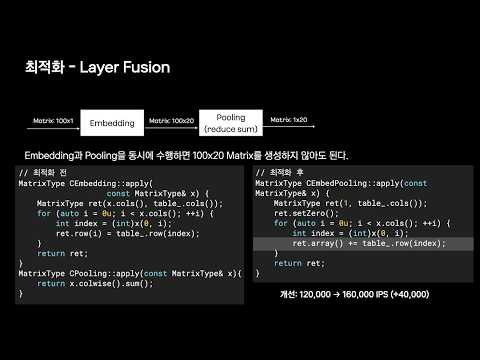The image size is (480, 360).
Task: Click the sentence starting "Embedding과 Pooling을 동시에"
Action: click(186, 155)
